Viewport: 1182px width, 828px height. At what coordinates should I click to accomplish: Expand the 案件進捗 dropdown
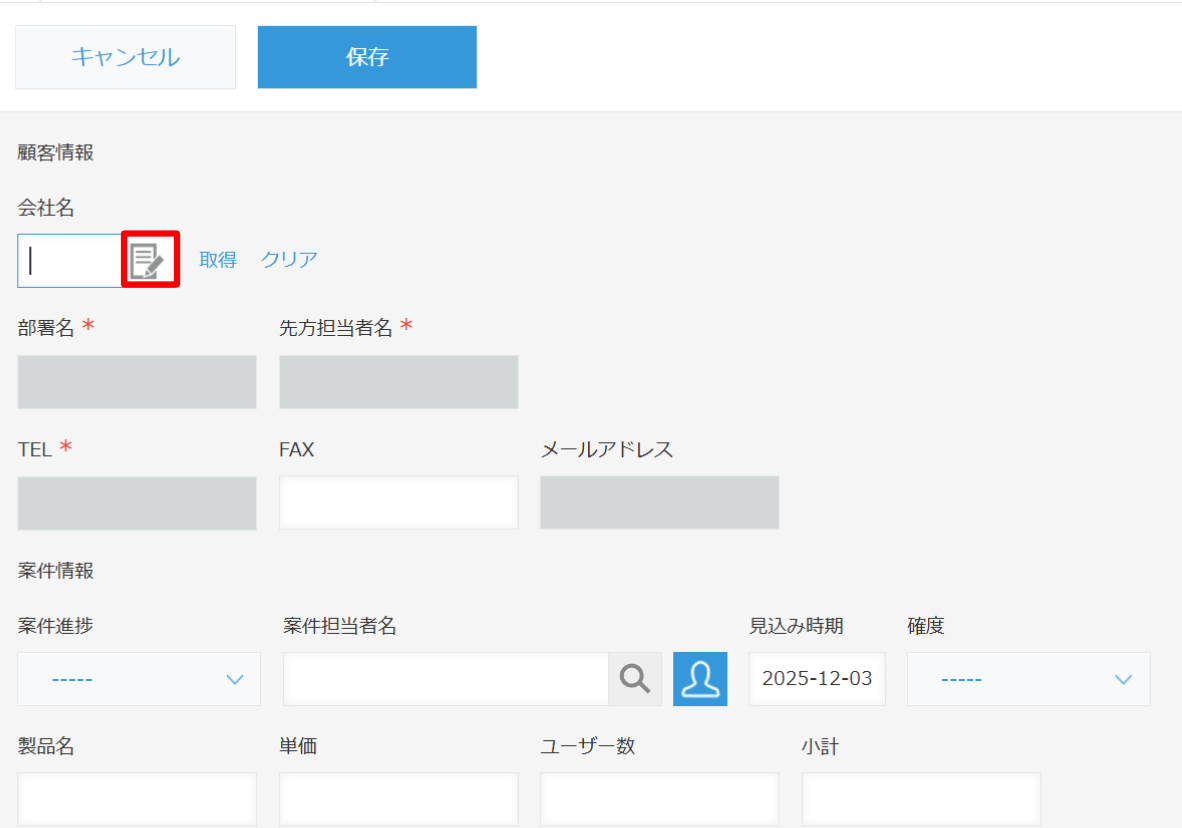(x=139, y=679)
